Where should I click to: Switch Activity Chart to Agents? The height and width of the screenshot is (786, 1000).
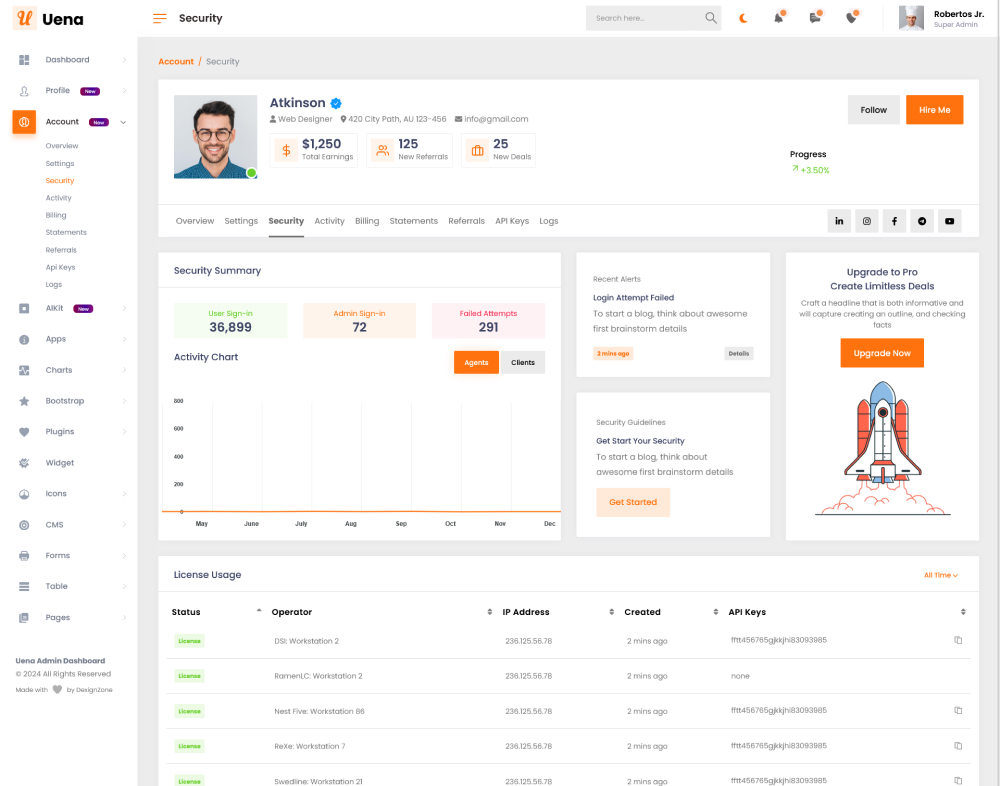[x=476, y=362]
